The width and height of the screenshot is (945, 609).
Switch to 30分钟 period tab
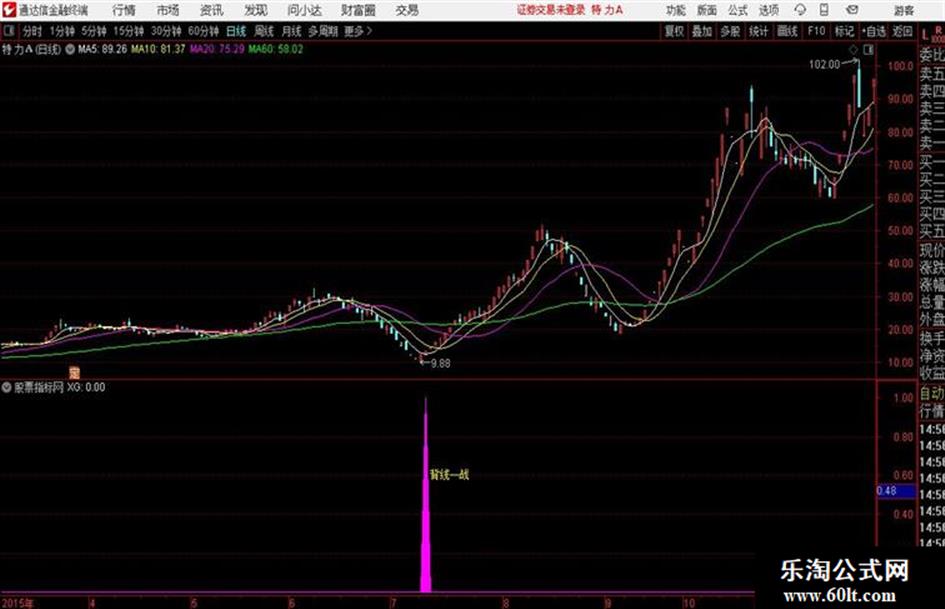click(x=166, y=31)
